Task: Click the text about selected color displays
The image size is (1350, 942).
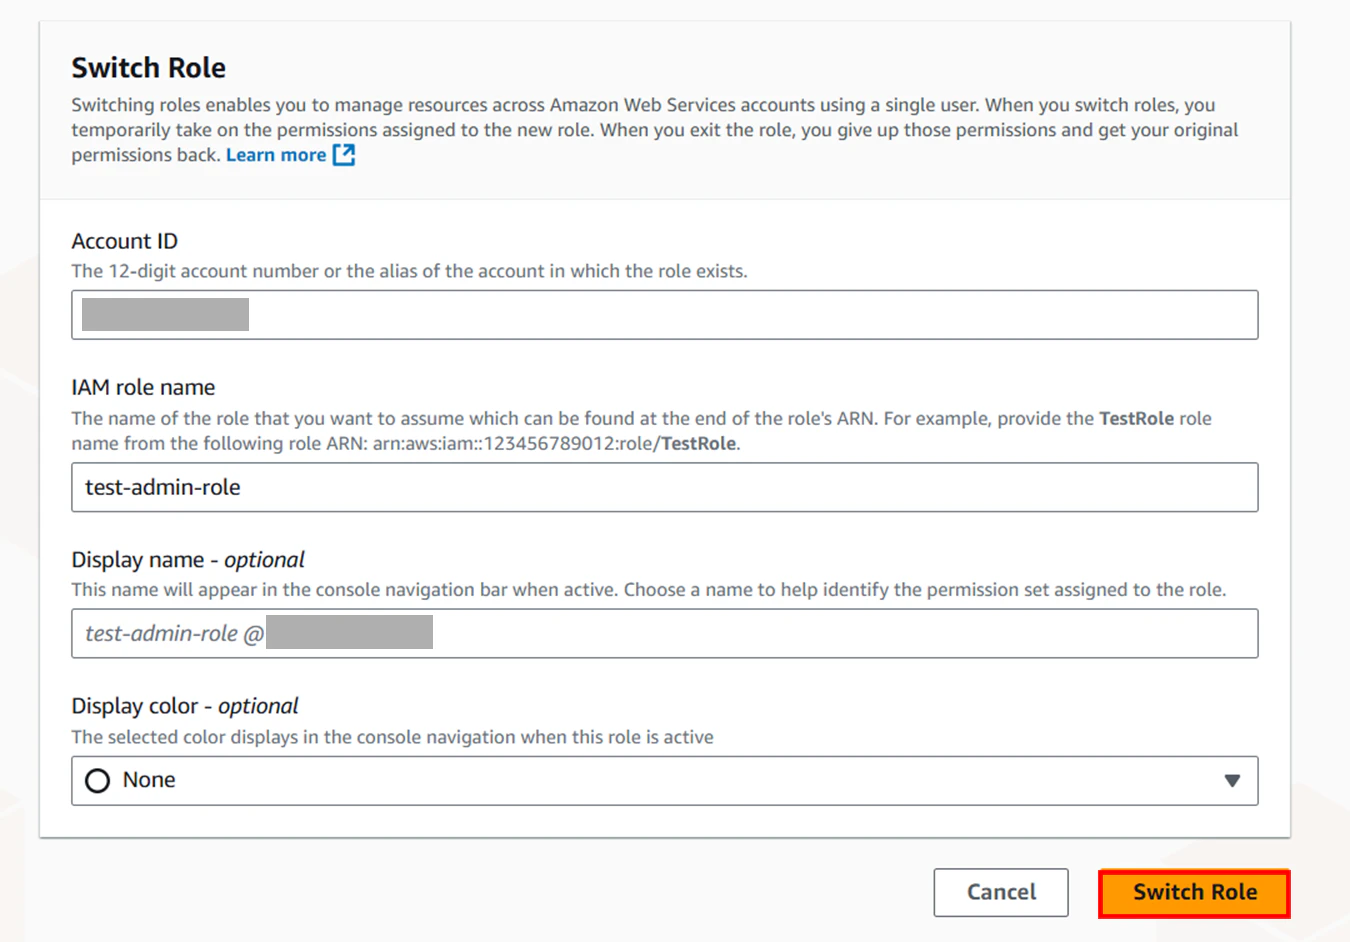Action: point(392,737)
